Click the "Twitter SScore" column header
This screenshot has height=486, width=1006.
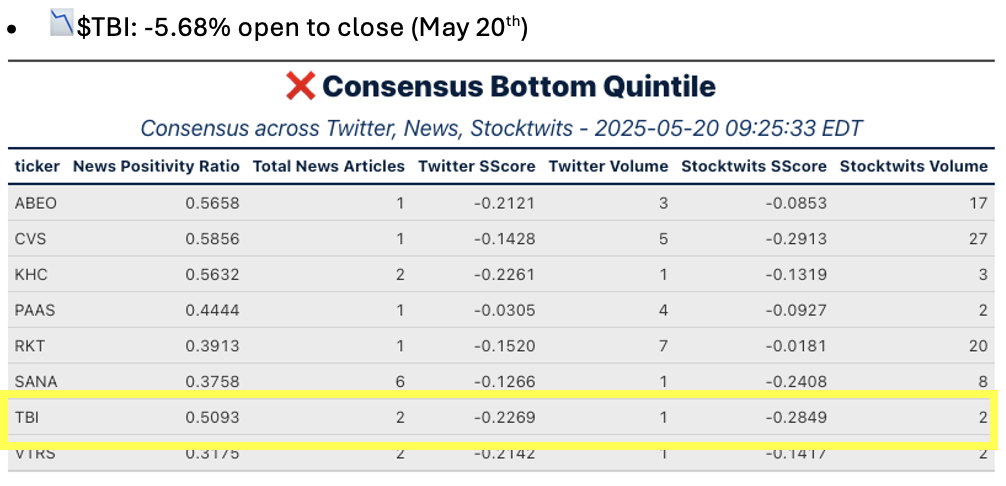pyautogui.click(x=476, y=166)
